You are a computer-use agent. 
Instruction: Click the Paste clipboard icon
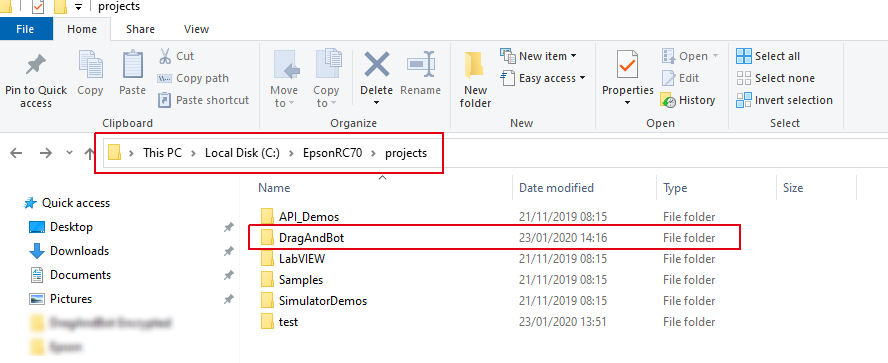[133, 65]
